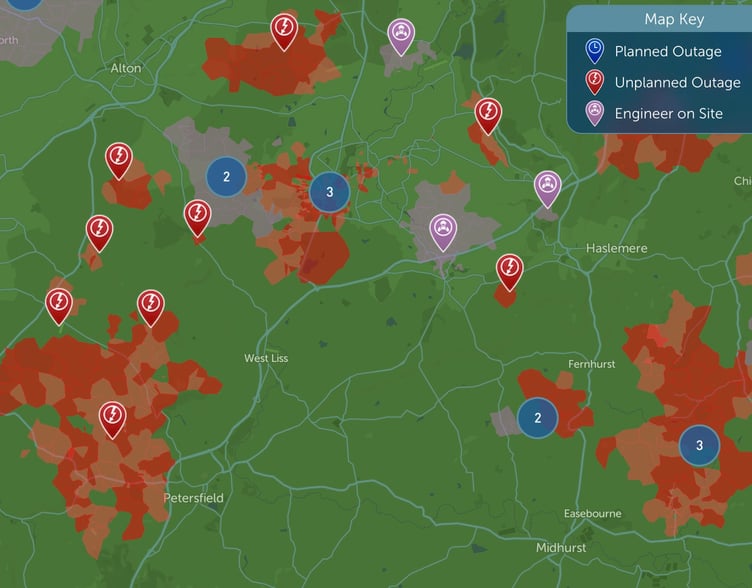This screenshot has height=588, width=752.
Task: Click the Unplanned Outage legend label
Action: pos(678,82)
